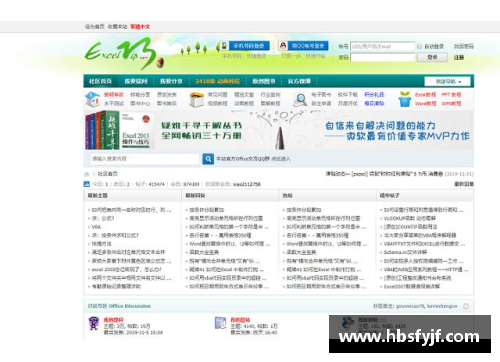The width and height of the screenshot is (500, 362).
Task: Switch to the 最新回复 column tab
Action: [x=195, y=196]
